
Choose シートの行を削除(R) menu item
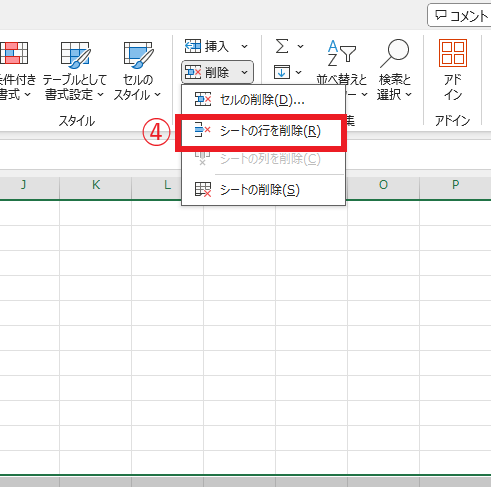pyautogui.click(x=261, y=131)
